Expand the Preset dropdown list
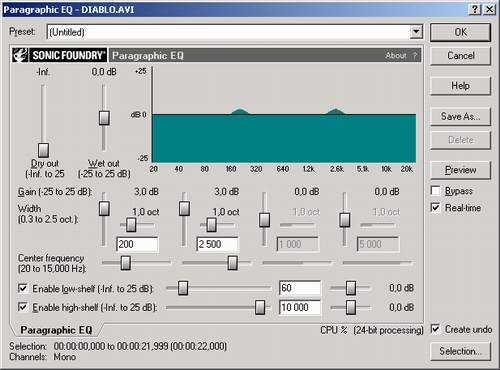Image resolution: width=500 pixels, height=370 pixels. (x=416, y=32)
